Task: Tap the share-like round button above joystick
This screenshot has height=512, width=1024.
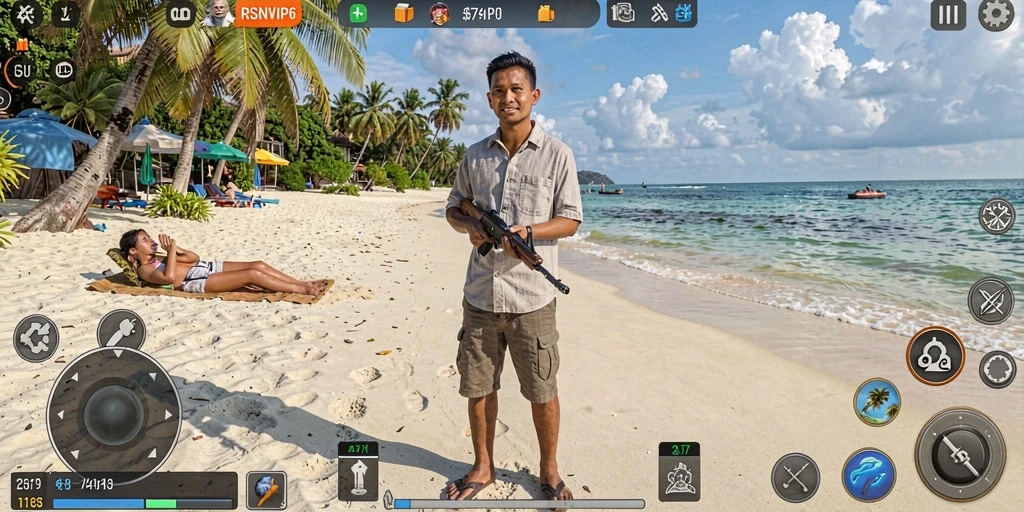Action: 36,338
